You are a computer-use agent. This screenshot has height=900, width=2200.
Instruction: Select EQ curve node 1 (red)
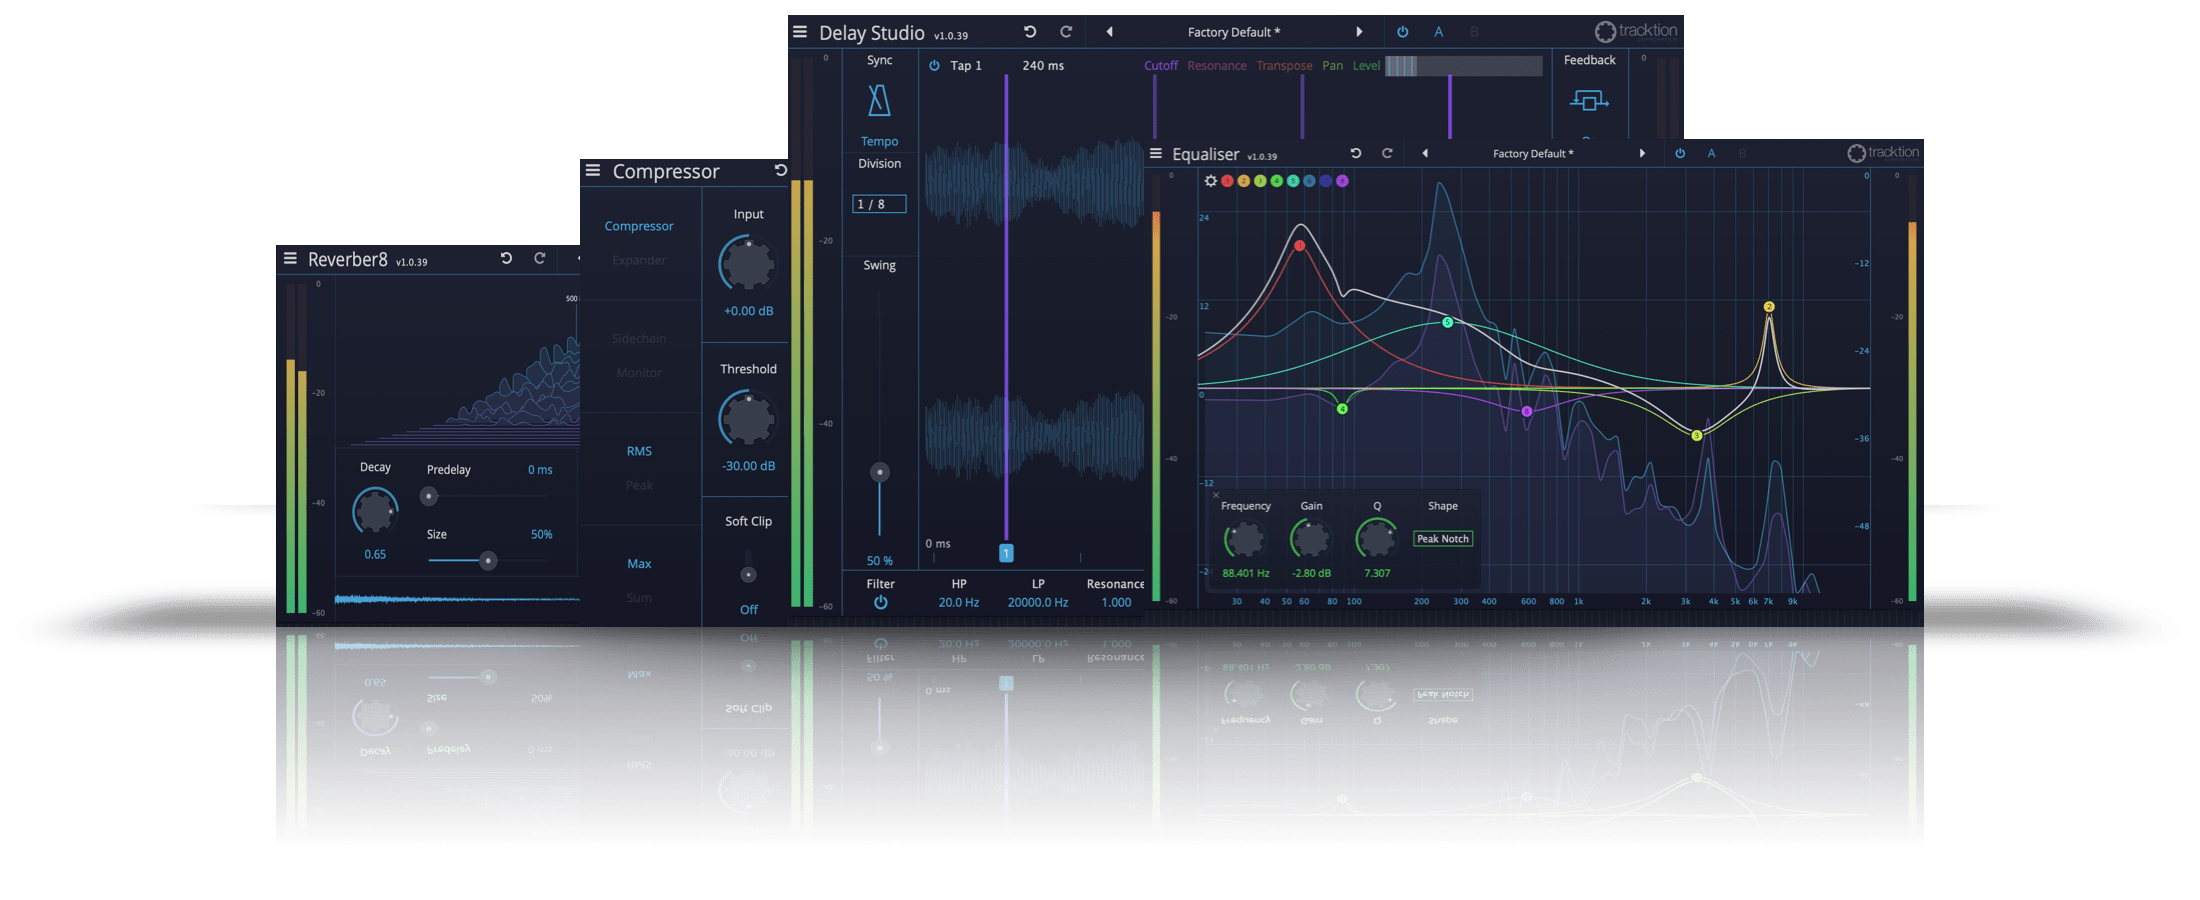click(1300, 245)
